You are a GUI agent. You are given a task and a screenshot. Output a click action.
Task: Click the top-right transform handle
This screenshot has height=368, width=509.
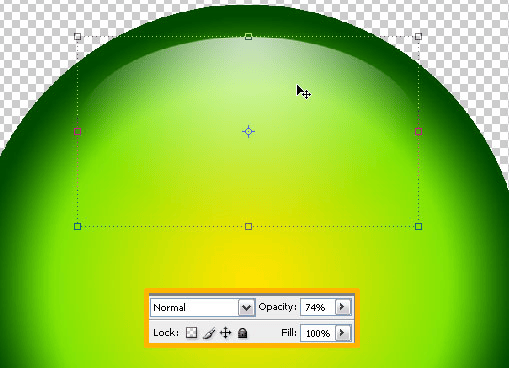419,36
